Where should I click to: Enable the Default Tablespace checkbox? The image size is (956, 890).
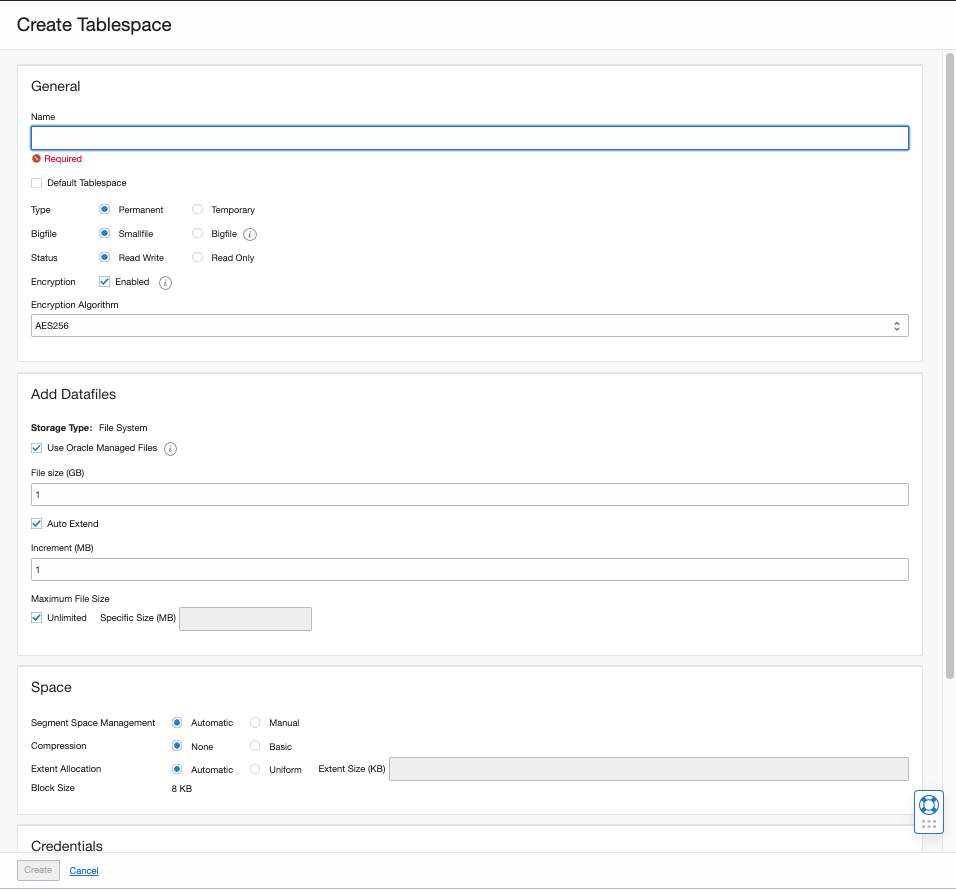point(37,183)
